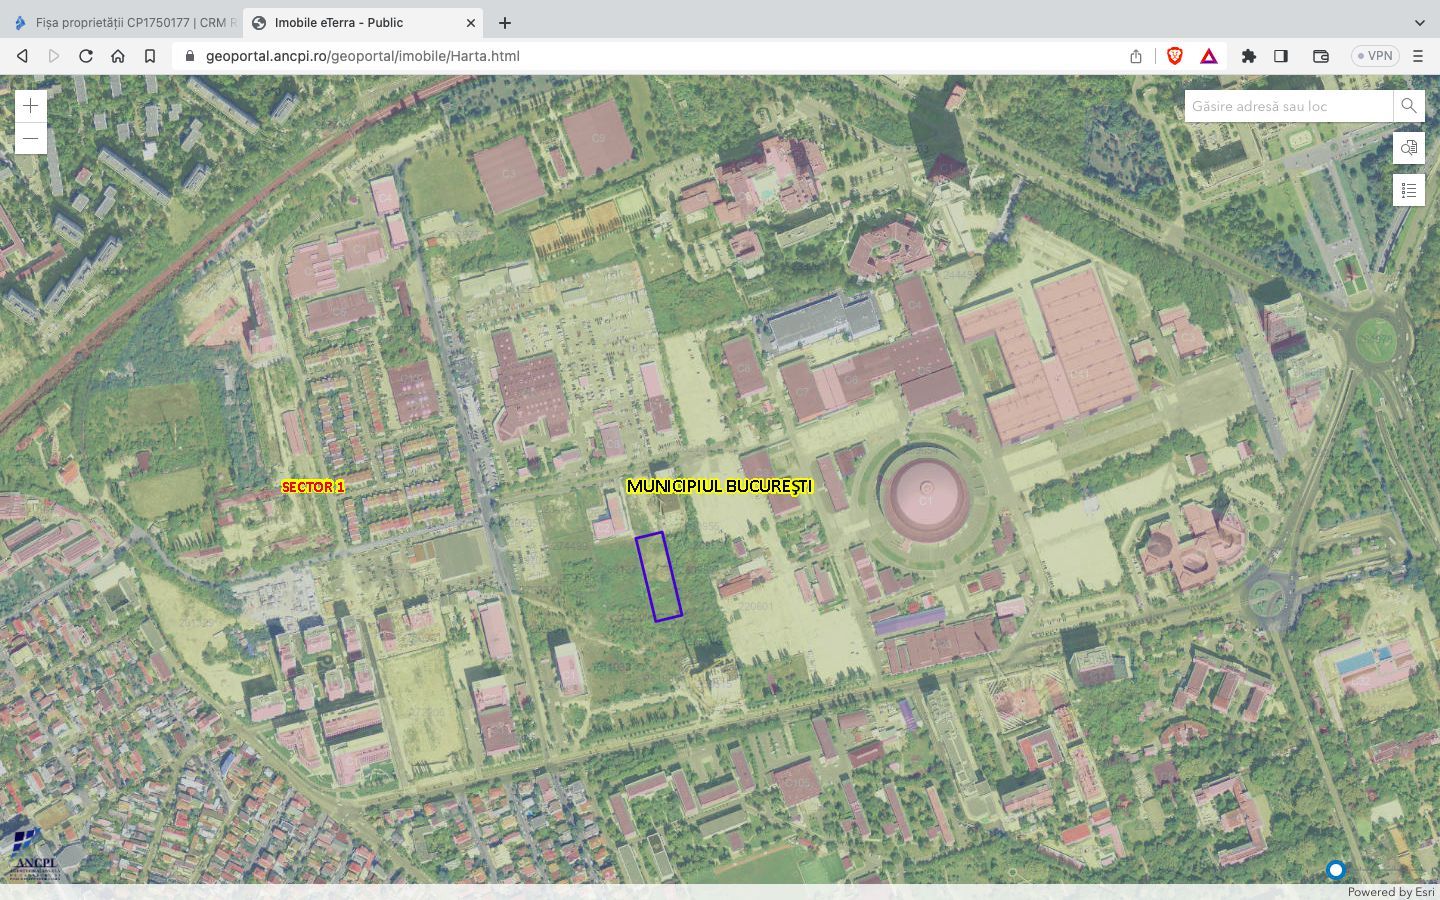
Task: Open the share page menu
Action: (1136, 56)
